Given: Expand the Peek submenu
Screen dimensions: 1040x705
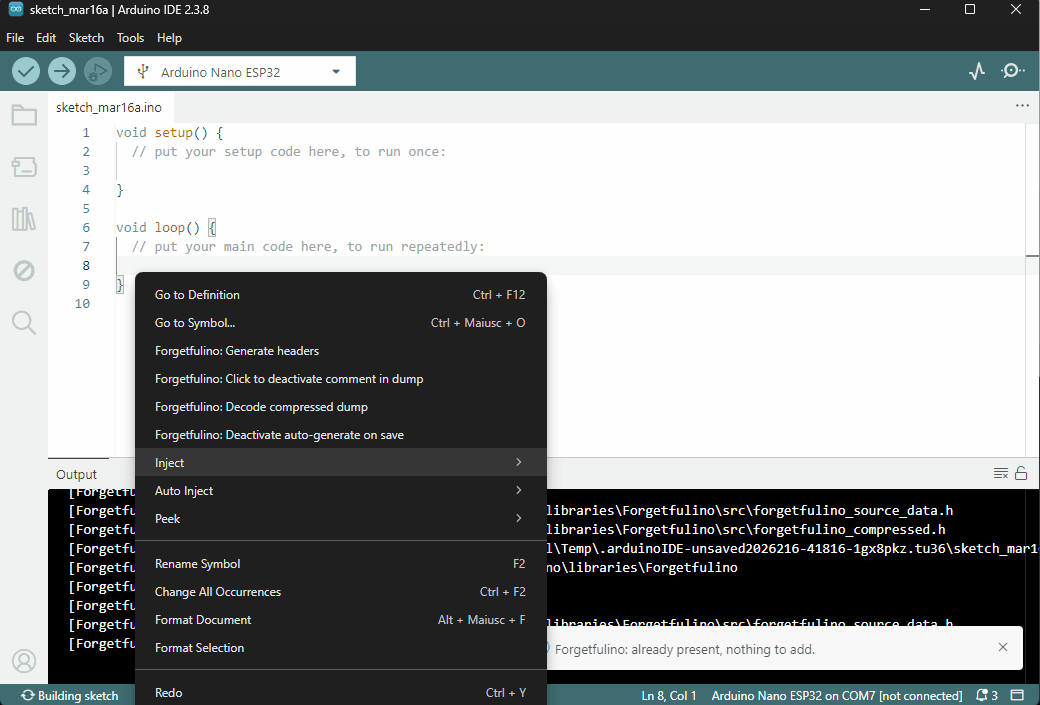Looking at the screenshot, I should [x=340, y=518].
